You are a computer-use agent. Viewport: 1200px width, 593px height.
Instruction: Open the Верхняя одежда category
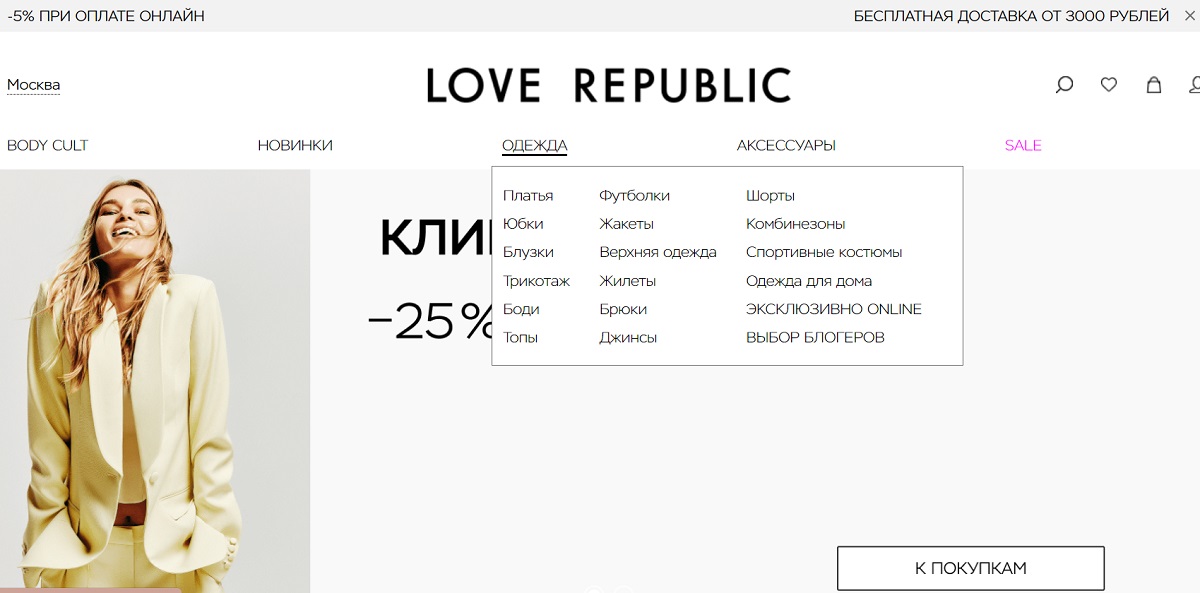(x=658, y=252)
